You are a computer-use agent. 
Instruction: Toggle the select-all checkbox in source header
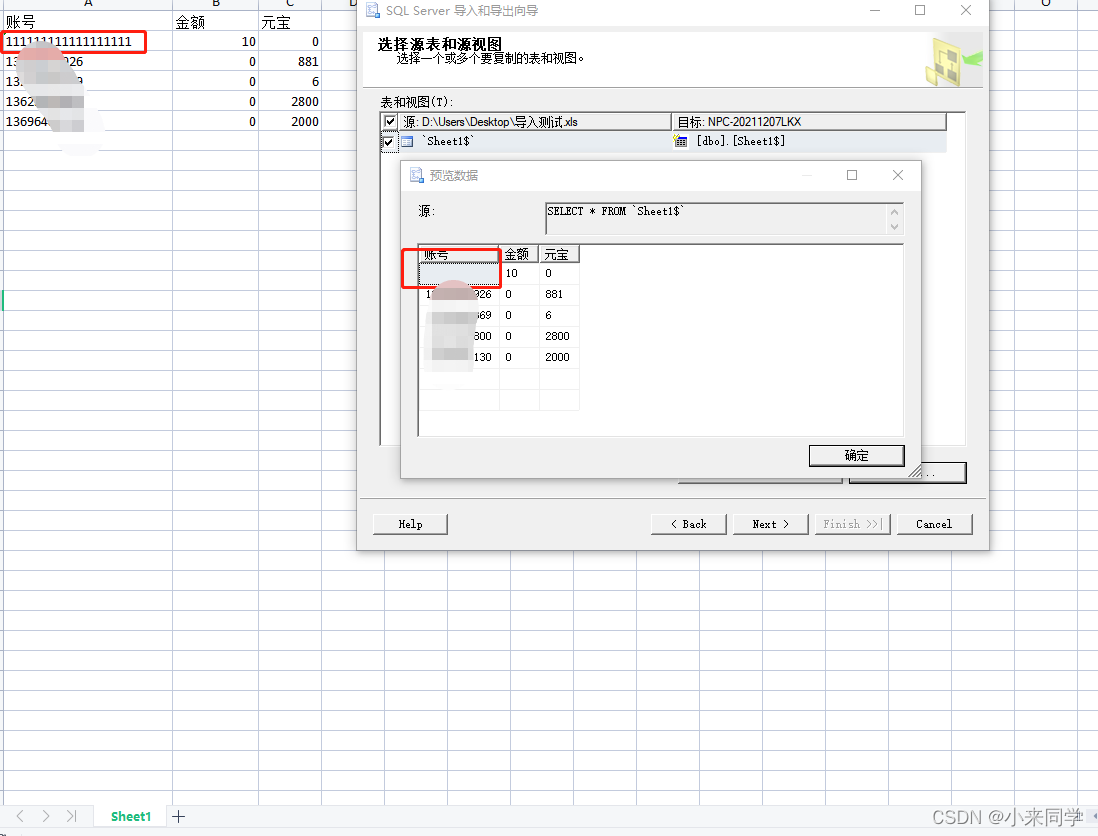tap(390, 122)
